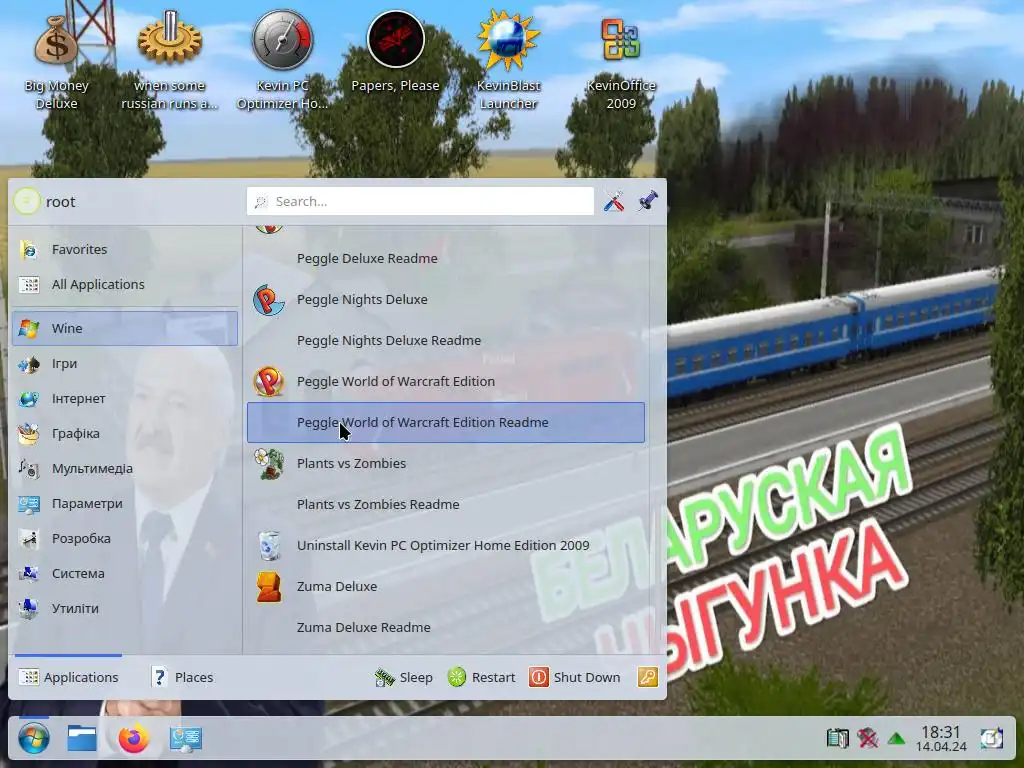Open the gear-shaped 'when some russian runs a...' desktop icon
The image size is (1024, 768).
pos(169,62)
